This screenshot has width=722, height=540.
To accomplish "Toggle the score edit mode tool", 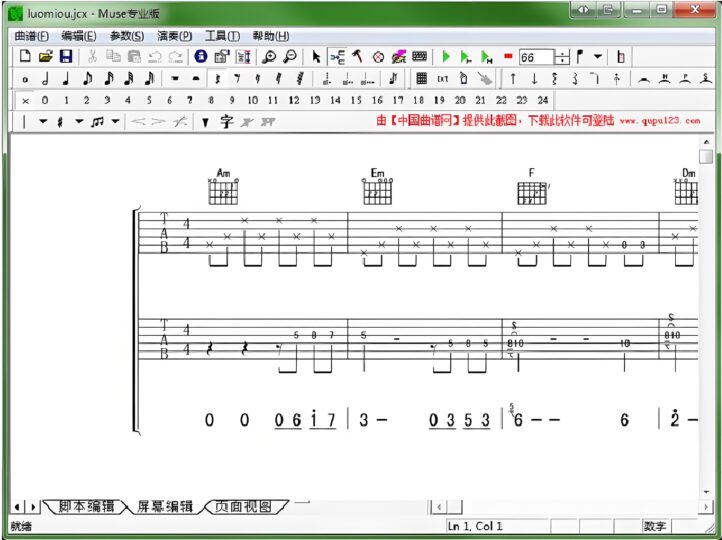I will [337, 57].
